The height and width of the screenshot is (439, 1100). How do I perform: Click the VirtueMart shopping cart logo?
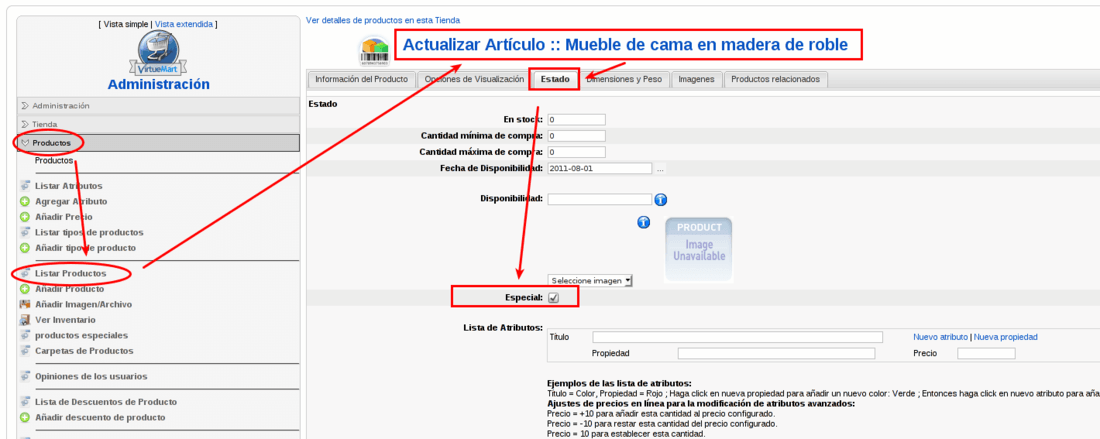158,53
